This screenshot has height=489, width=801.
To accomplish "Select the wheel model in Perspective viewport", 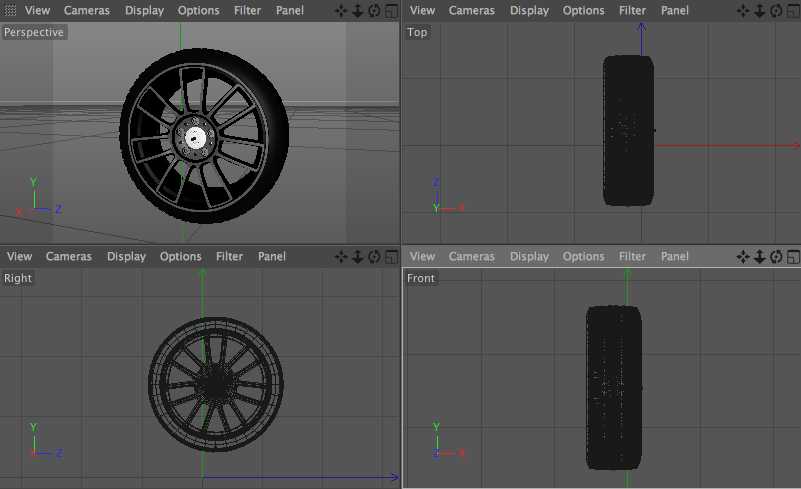I will click(204, 135).
